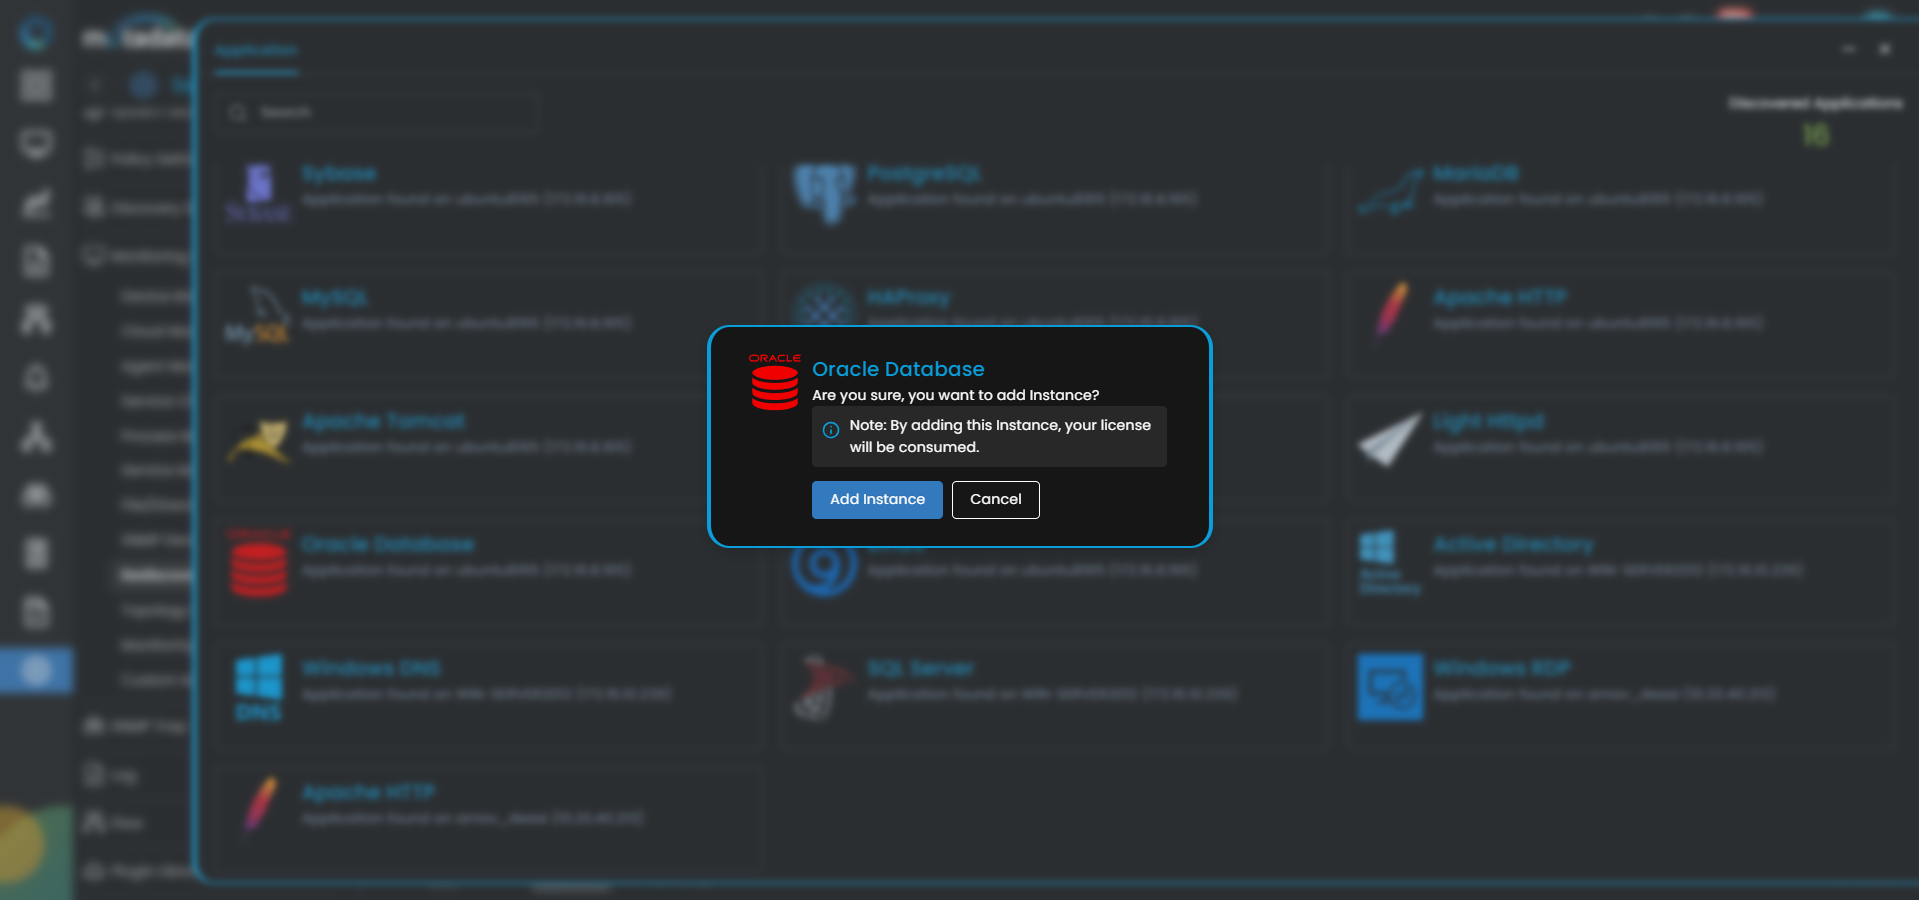Open the PostgreSQL application title

pos(924,174)
